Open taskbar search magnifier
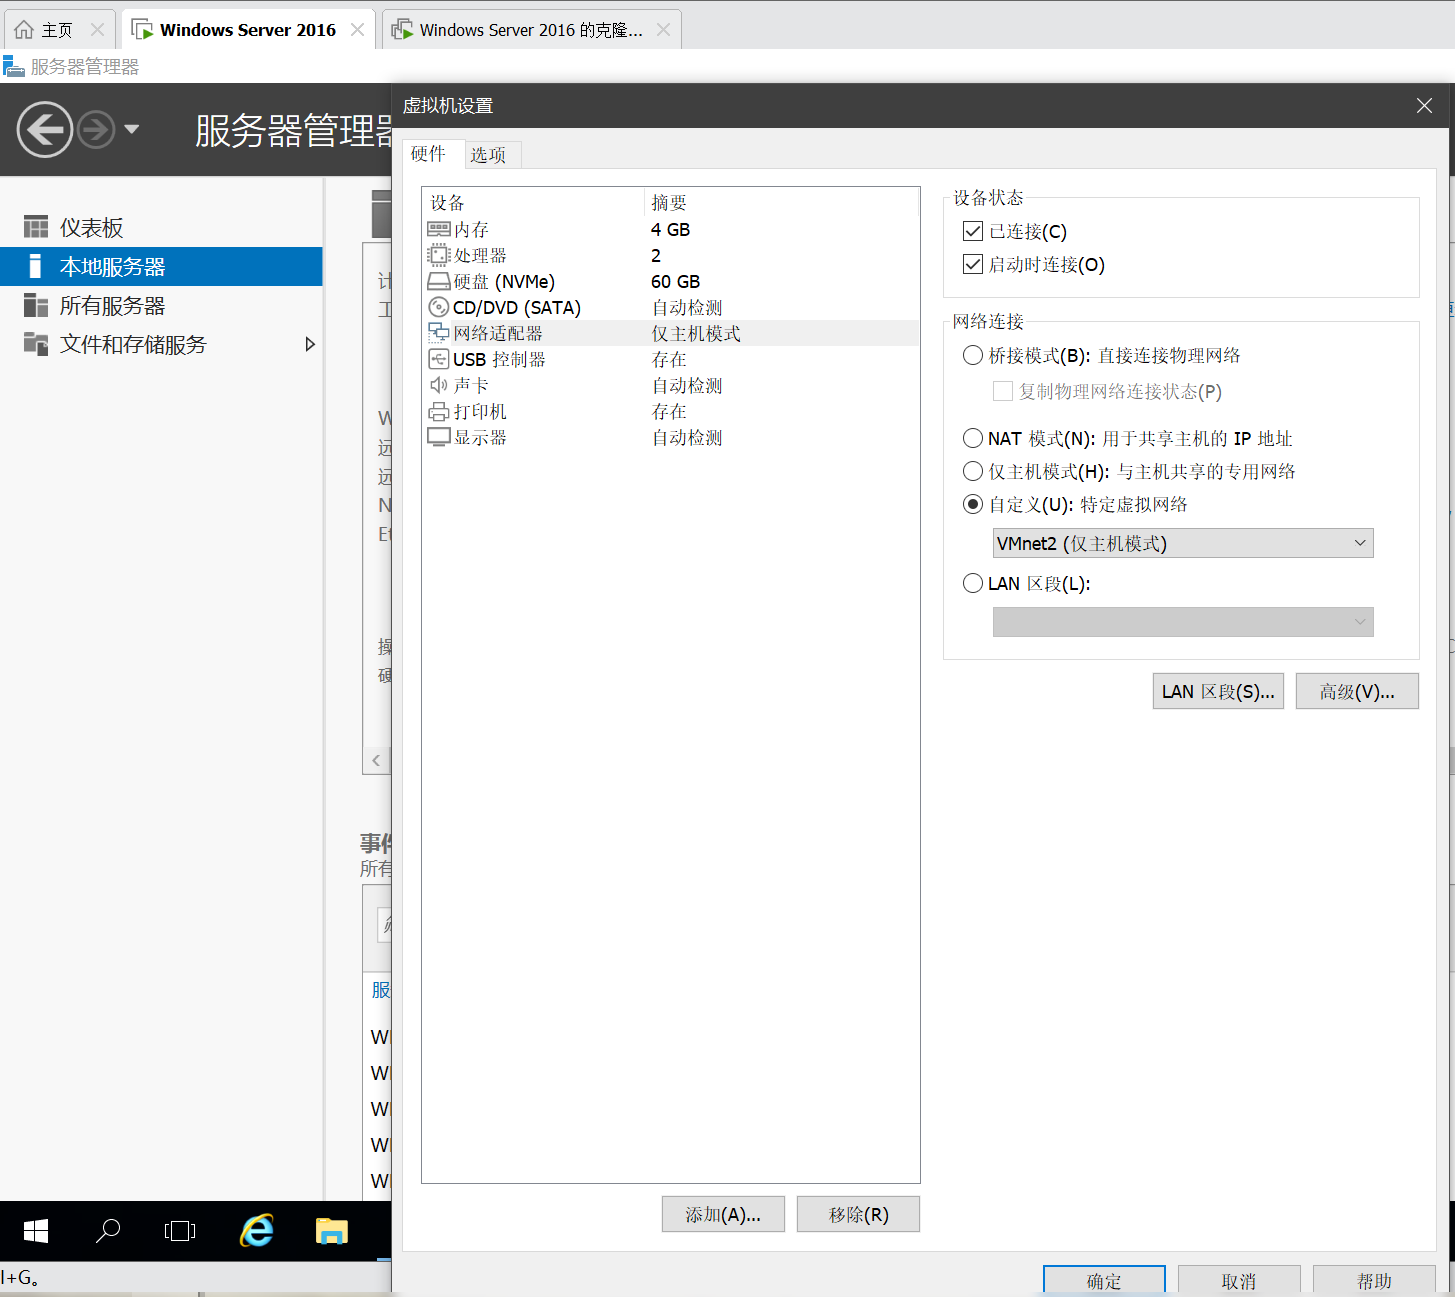 [x=108, y=1231]
